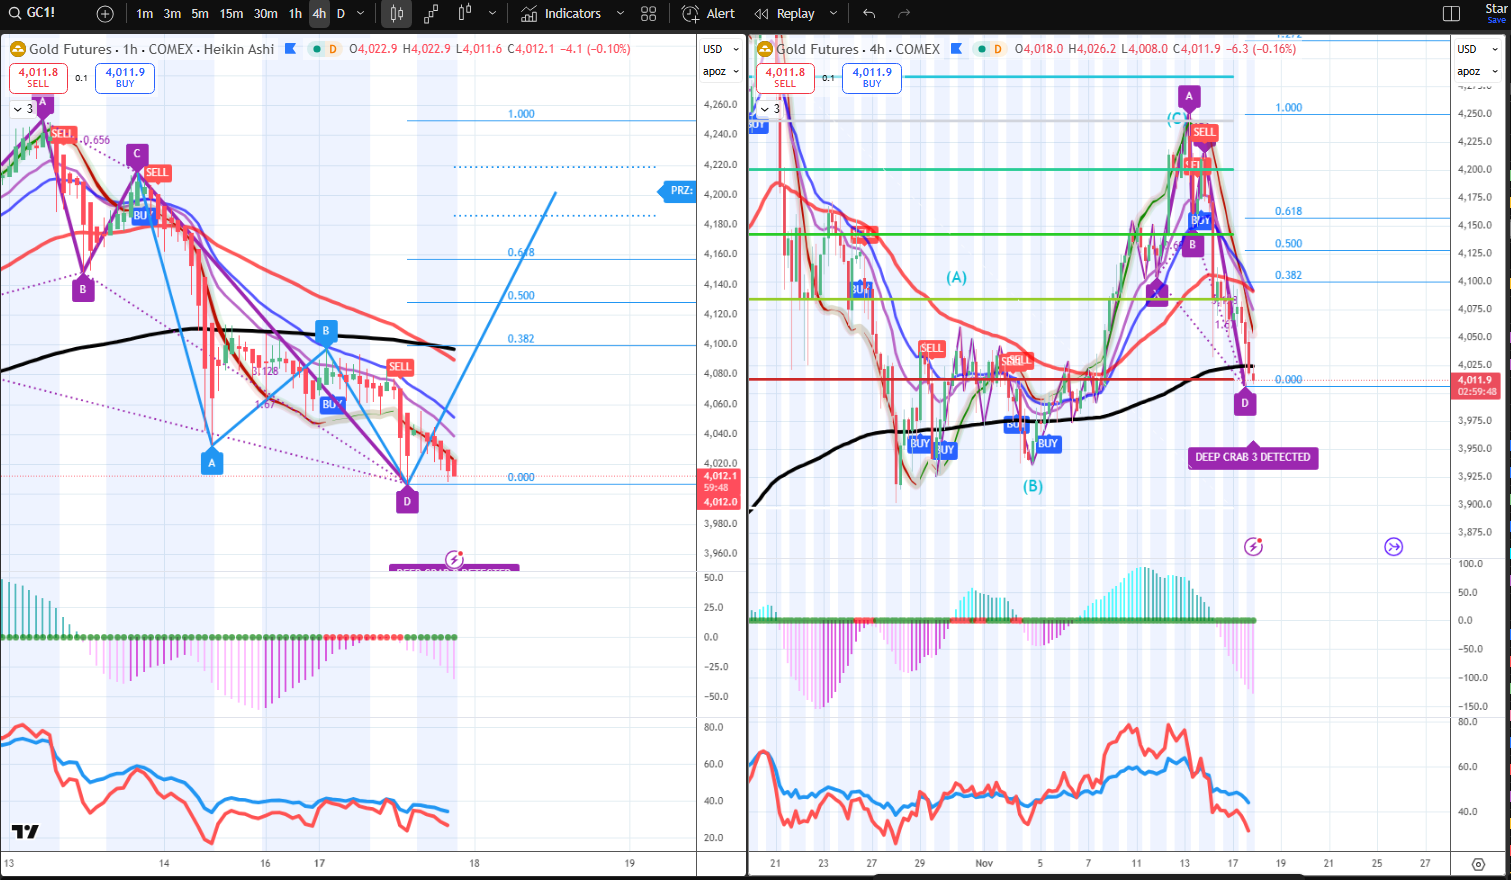
Task: Toggle the market status dot on 1h chart
Action: pos(317,49)
